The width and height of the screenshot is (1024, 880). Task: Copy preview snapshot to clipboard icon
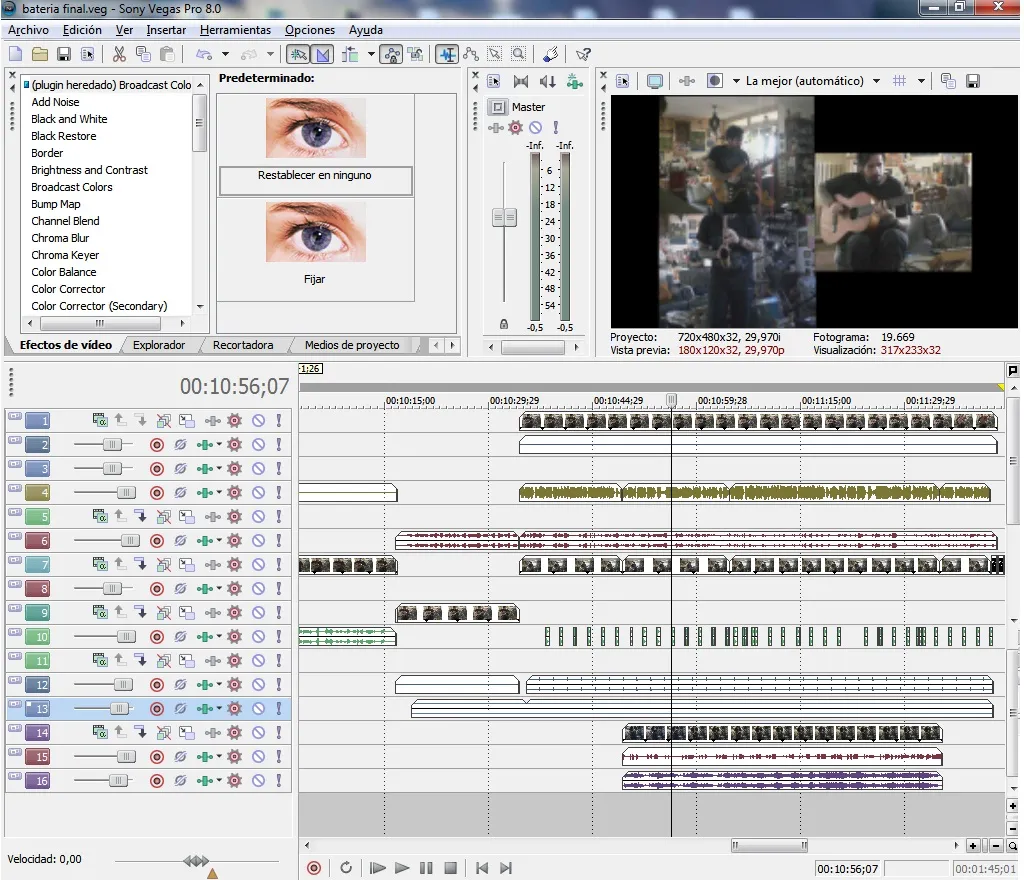point(948,81)
